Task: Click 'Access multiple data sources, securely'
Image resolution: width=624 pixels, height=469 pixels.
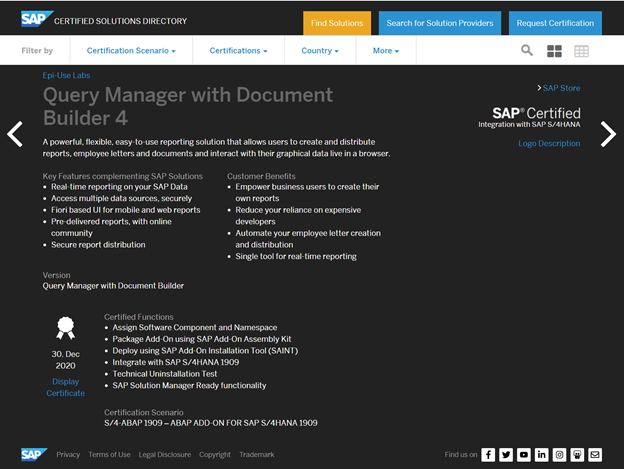Action: pos(121,198)
